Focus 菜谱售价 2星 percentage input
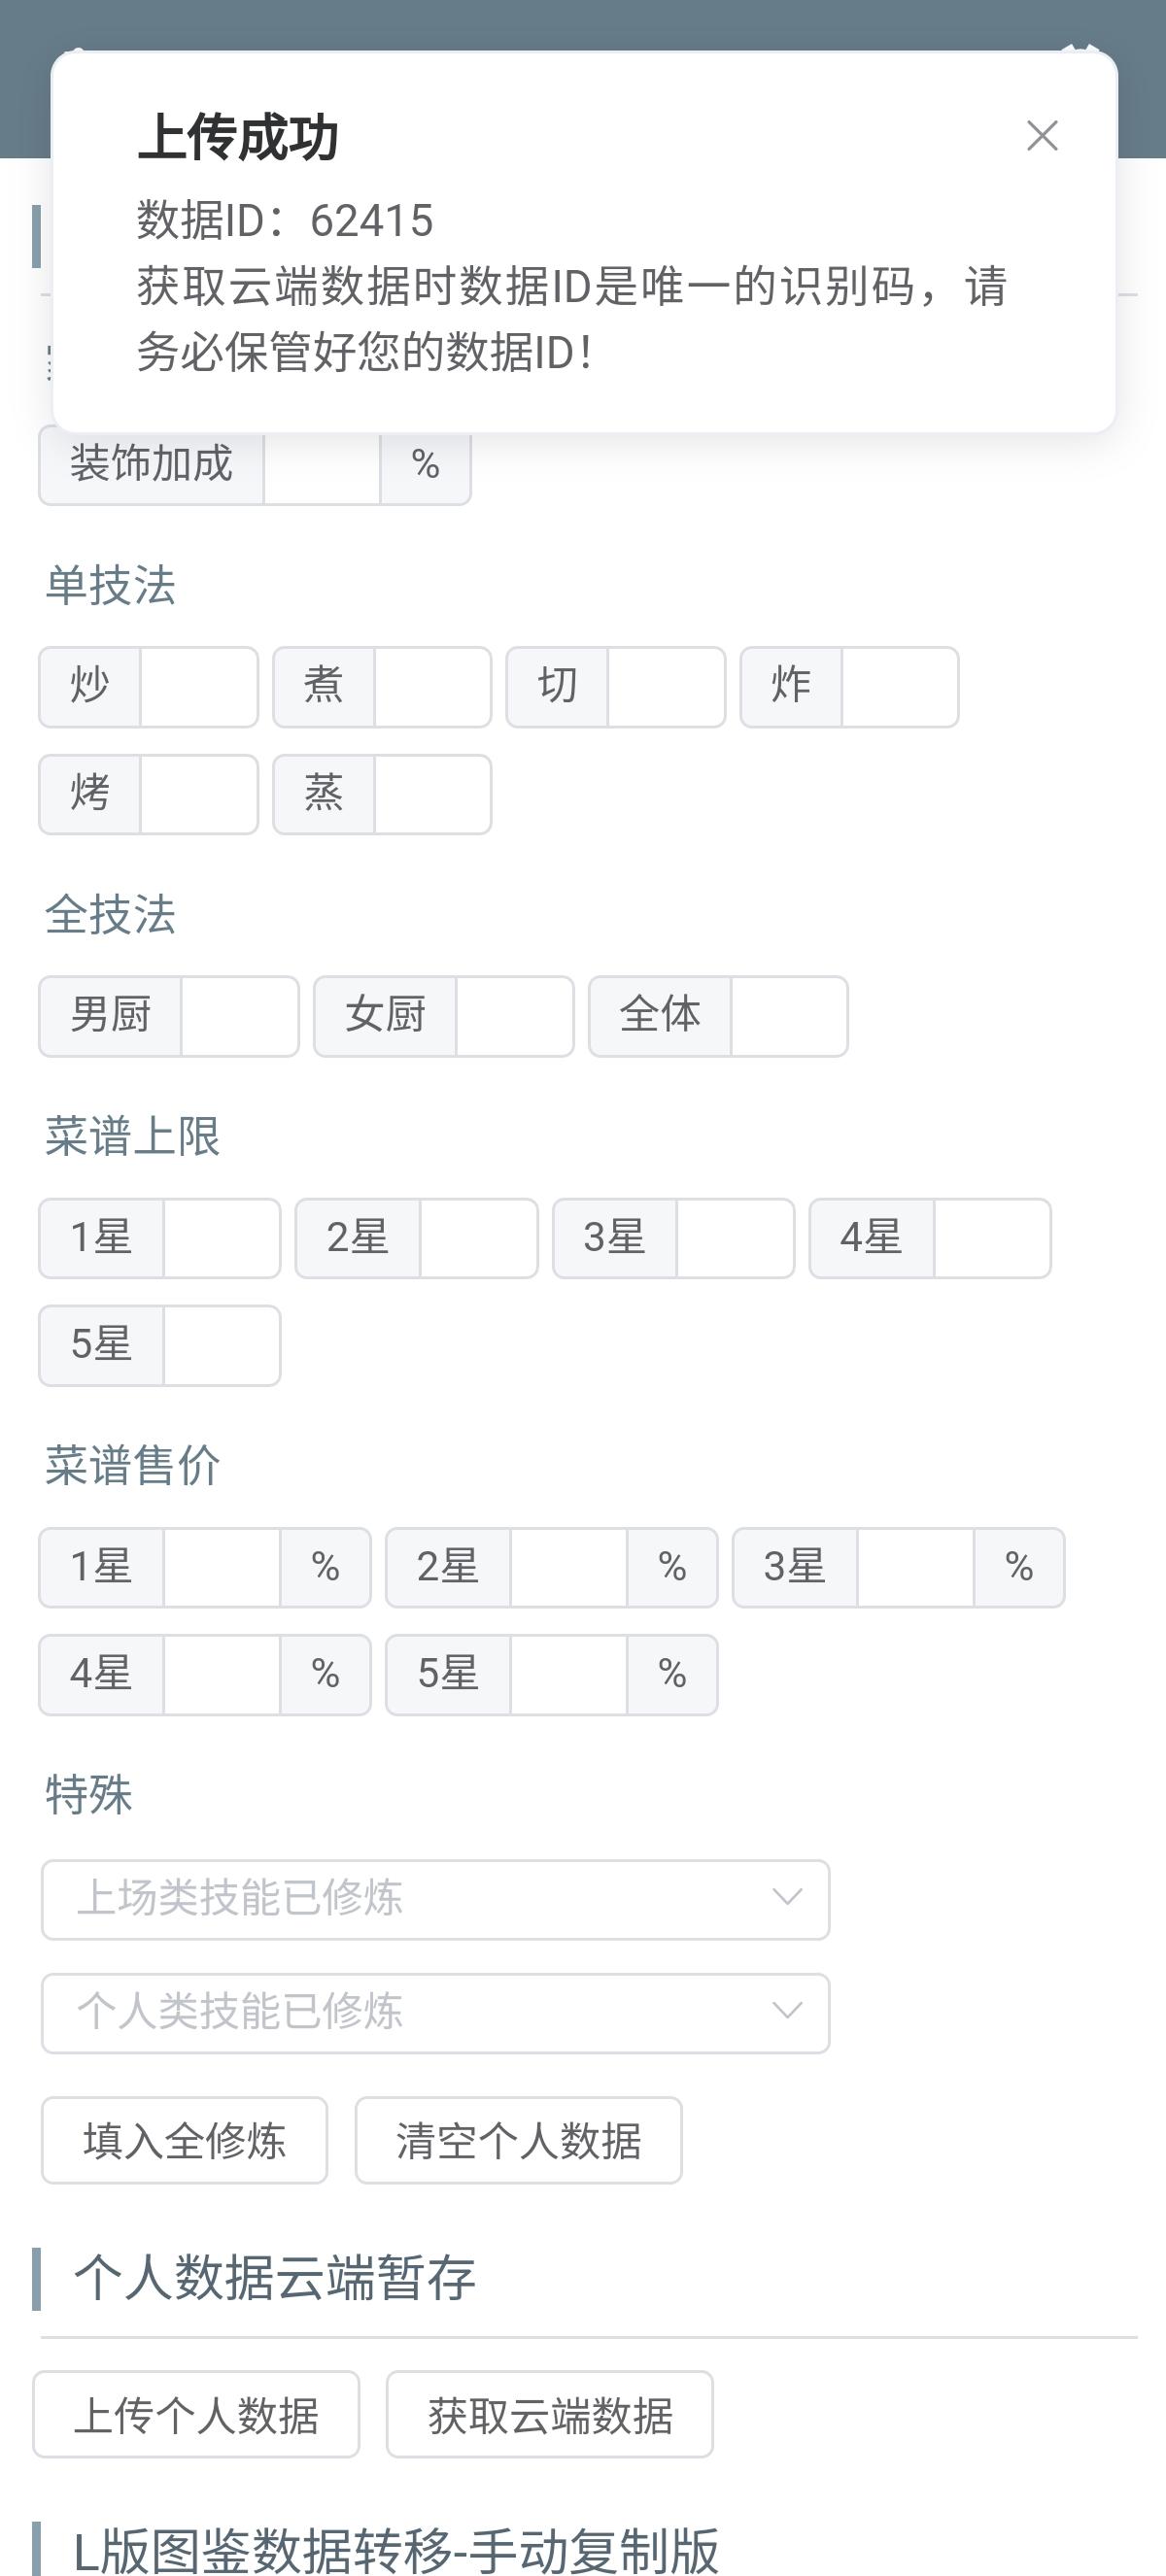This screenshot has width=1166, height=2576. pos(568,1567)
